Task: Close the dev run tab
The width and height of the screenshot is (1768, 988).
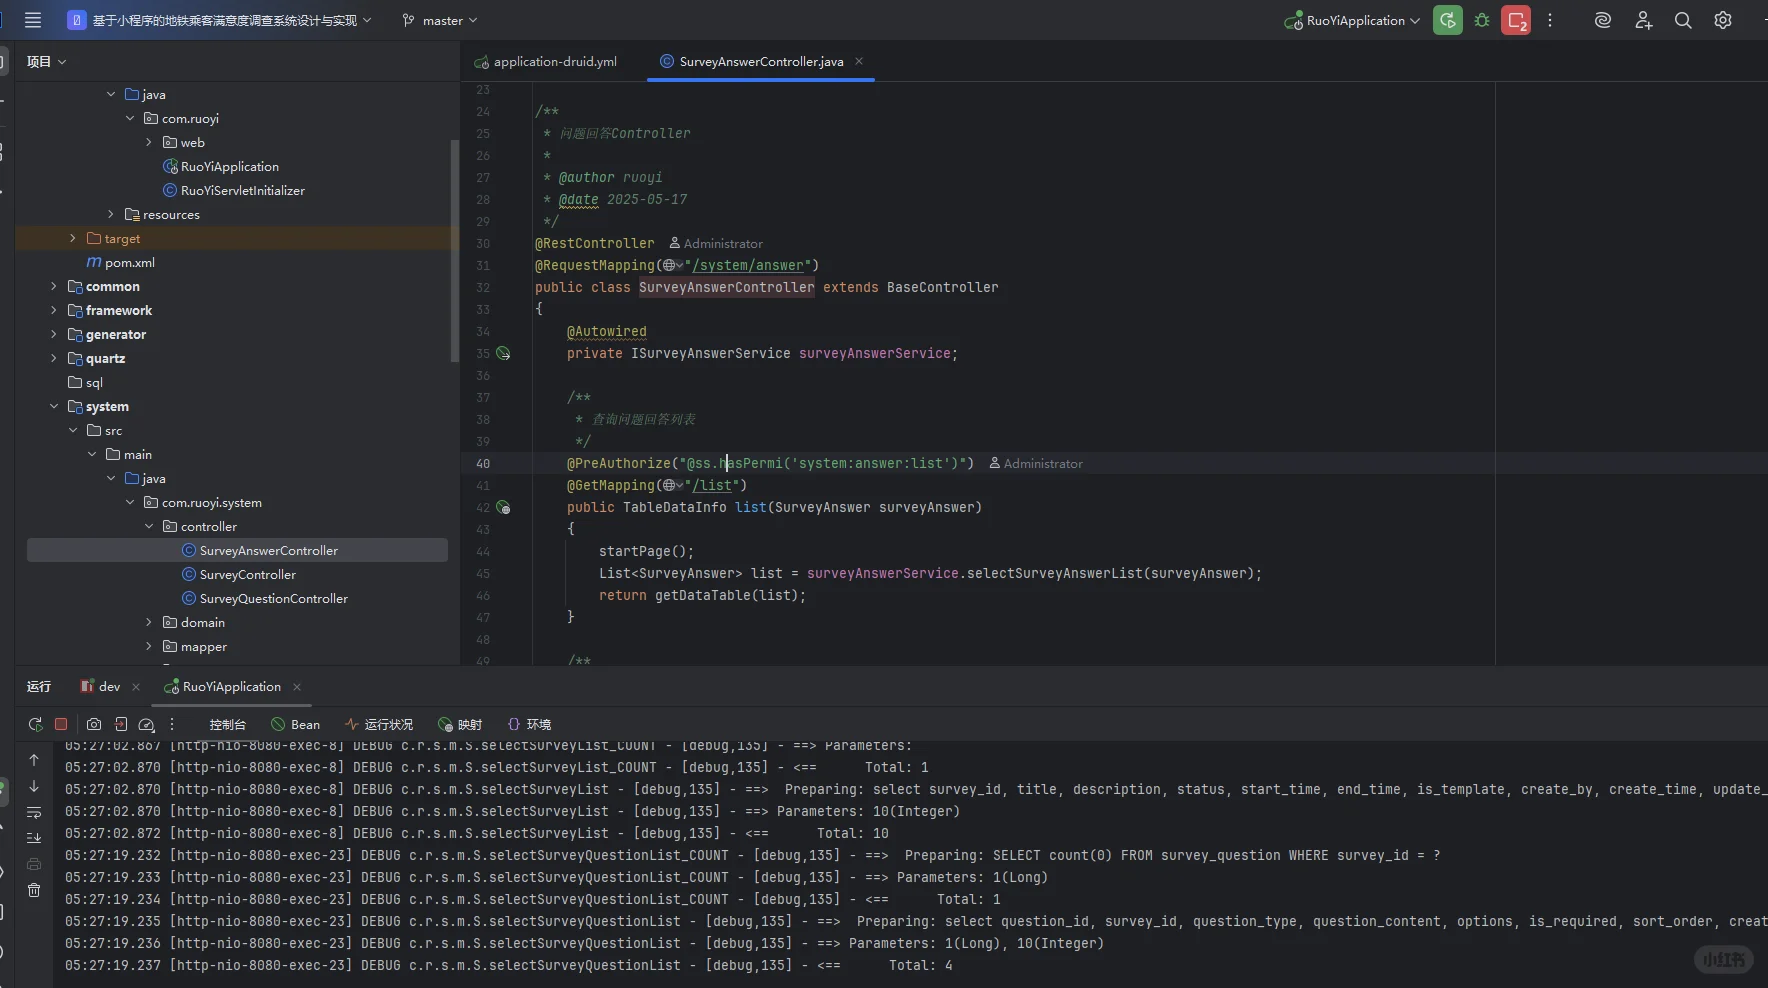Action: tap(136, 687)
